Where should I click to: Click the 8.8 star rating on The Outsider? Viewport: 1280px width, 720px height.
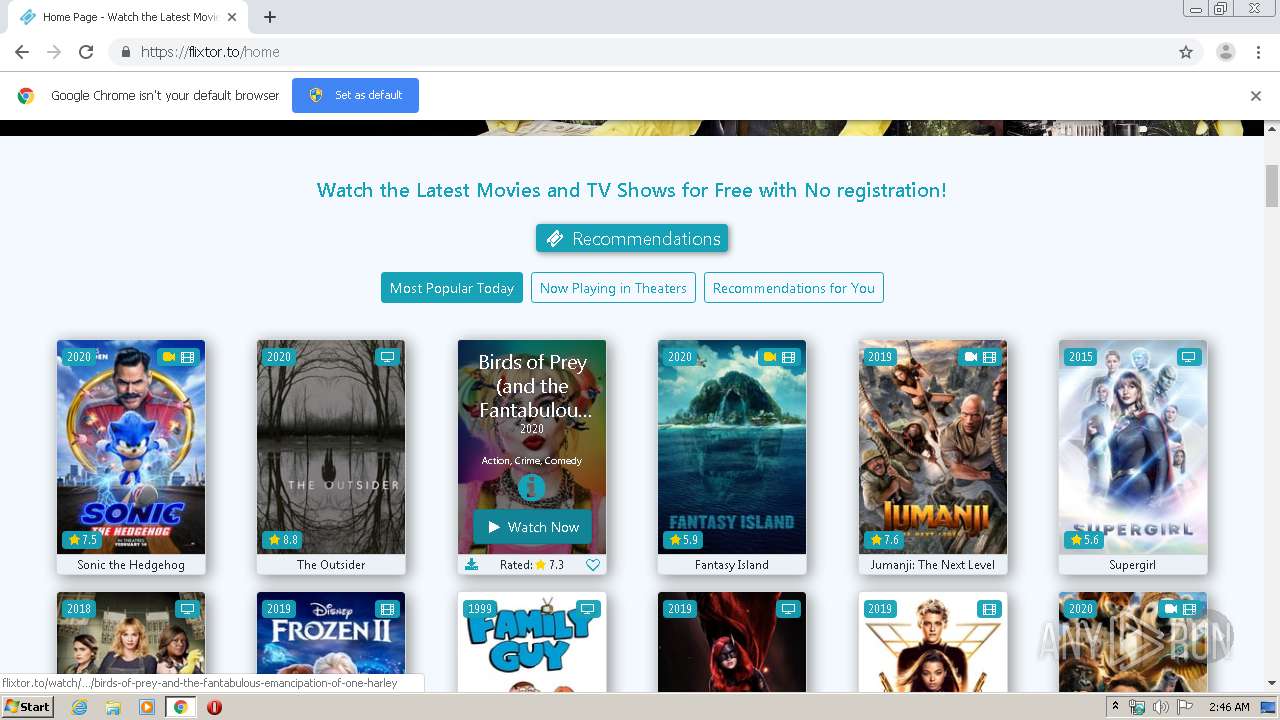(283, 540)
